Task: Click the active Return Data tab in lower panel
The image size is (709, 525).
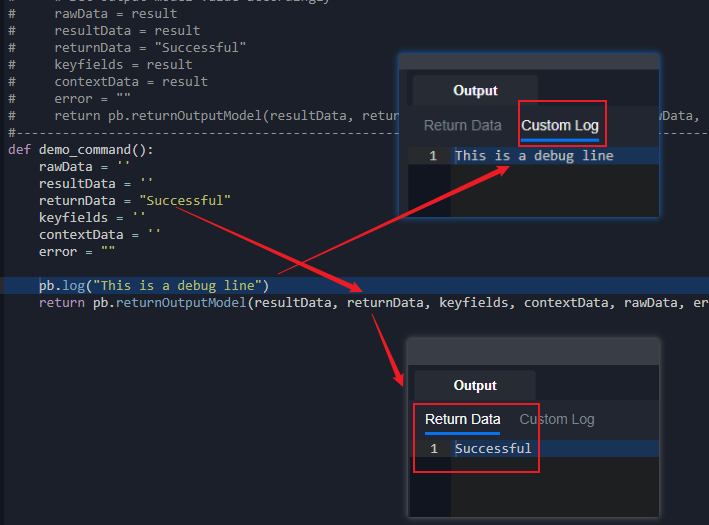Action: point(462,420)
